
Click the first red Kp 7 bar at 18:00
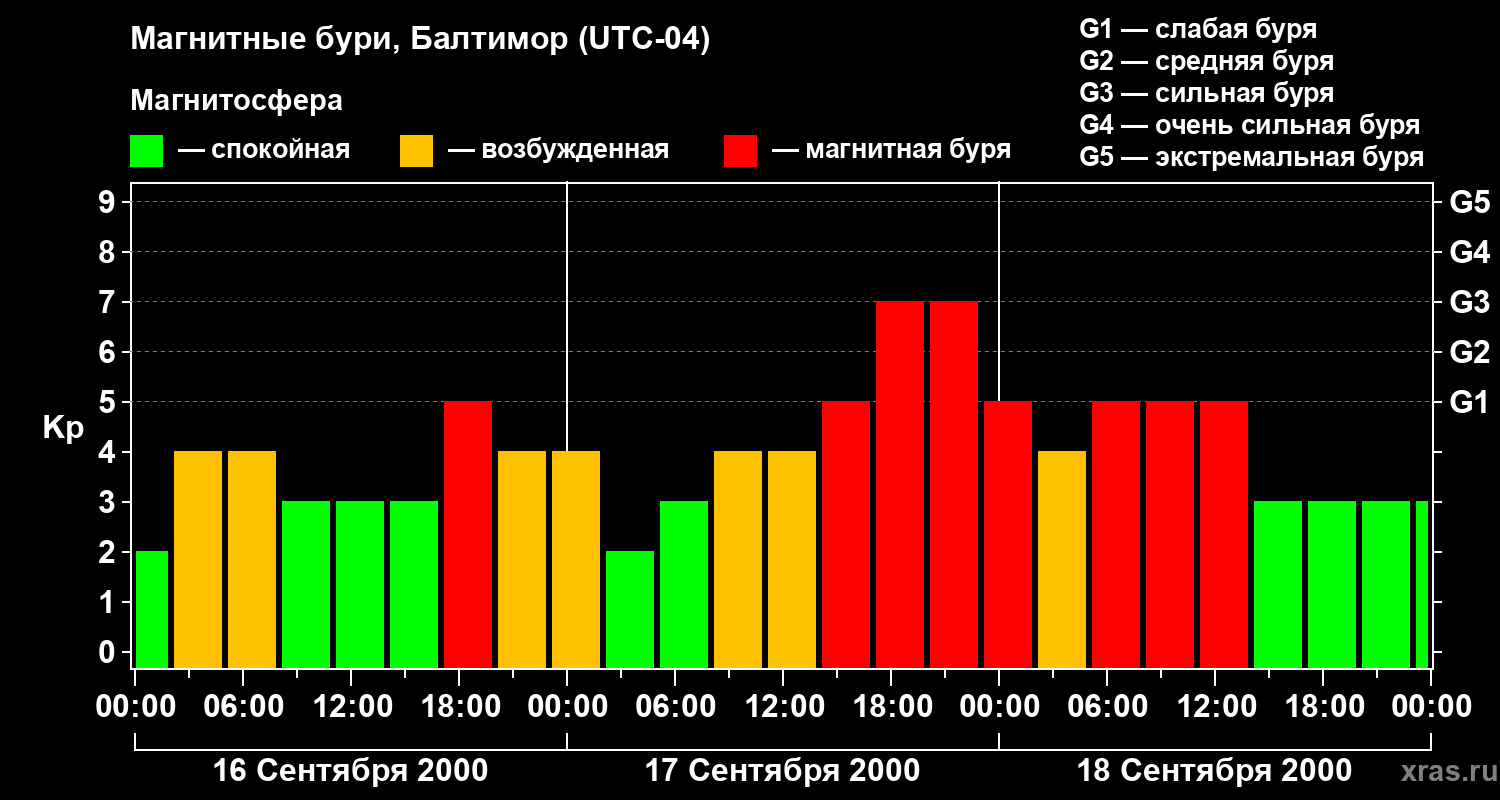pyautogui.click(x=900, y=484)
